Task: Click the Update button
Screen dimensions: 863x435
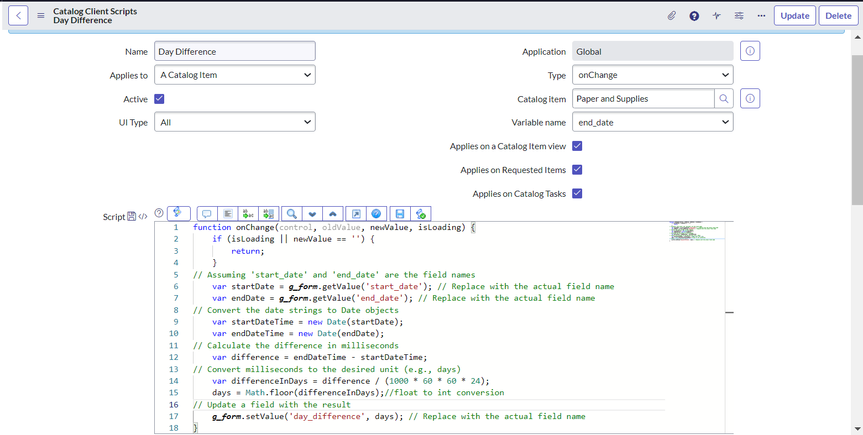Action: [x=795, y=15]
